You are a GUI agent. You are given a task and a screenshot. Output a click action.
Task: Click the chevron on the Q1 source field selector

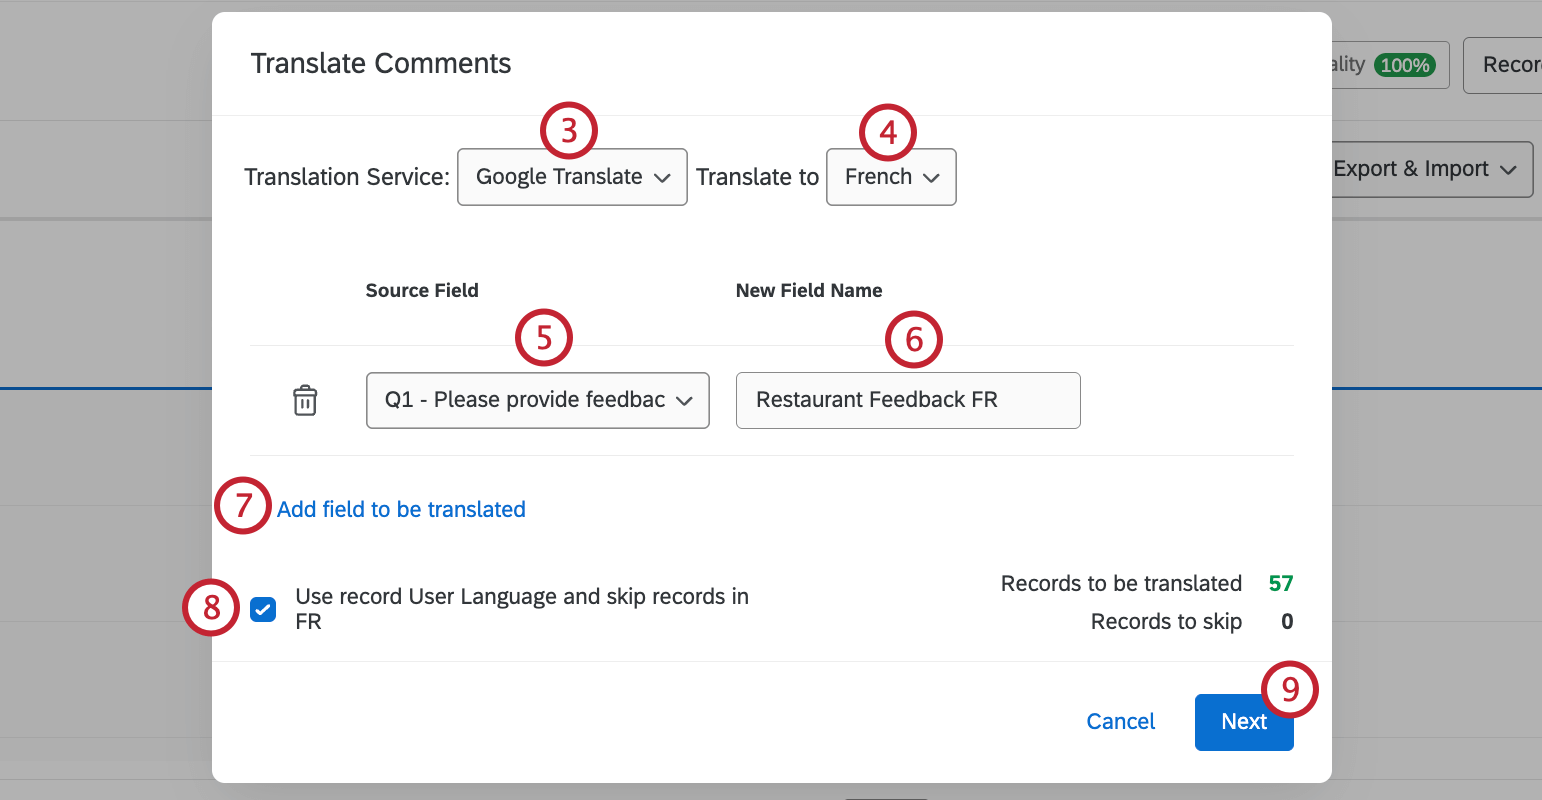pos(684,400)
